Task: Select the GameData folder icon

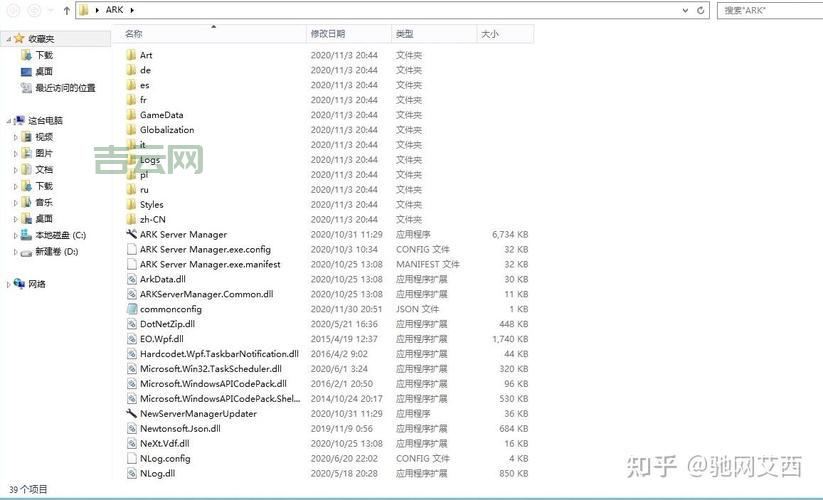Action: (x=131, y=115)
